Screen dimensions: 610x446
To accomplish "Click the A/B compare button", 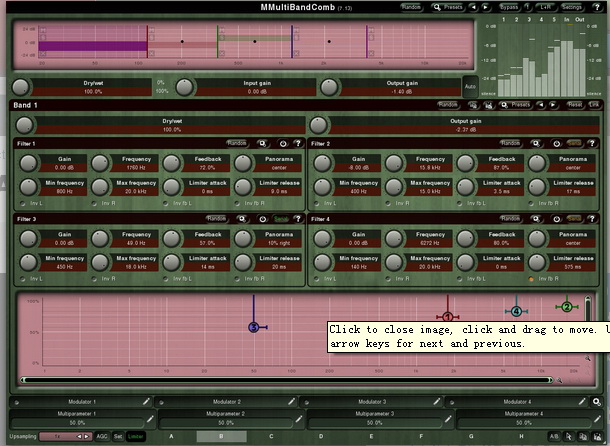I will pyautogui.click(x=555, y=436).
